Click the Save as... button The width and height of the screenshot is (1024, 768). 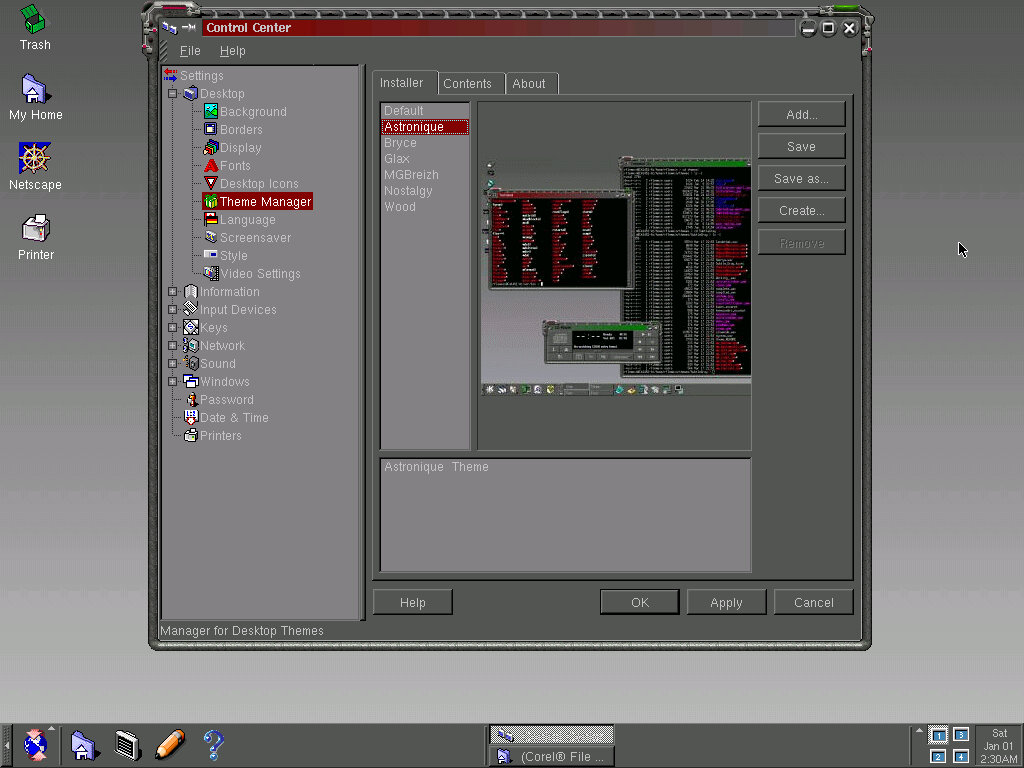pos(801,179)
